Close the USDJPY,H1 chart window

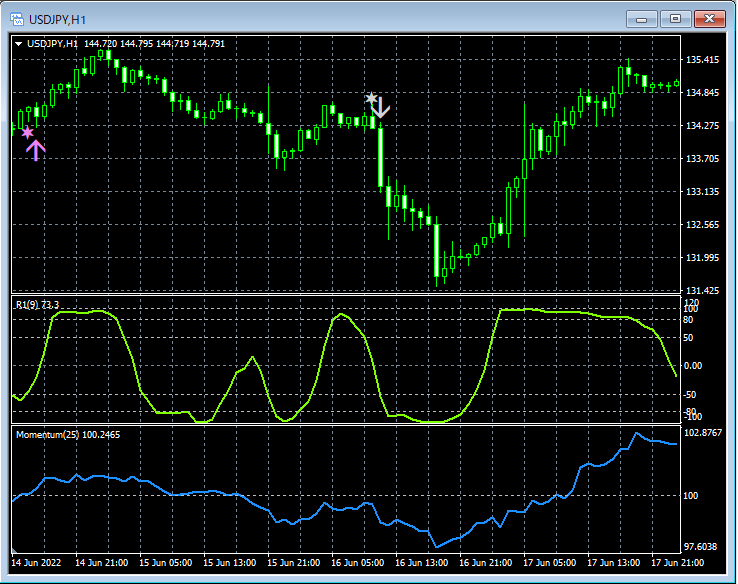pos(710,18)
